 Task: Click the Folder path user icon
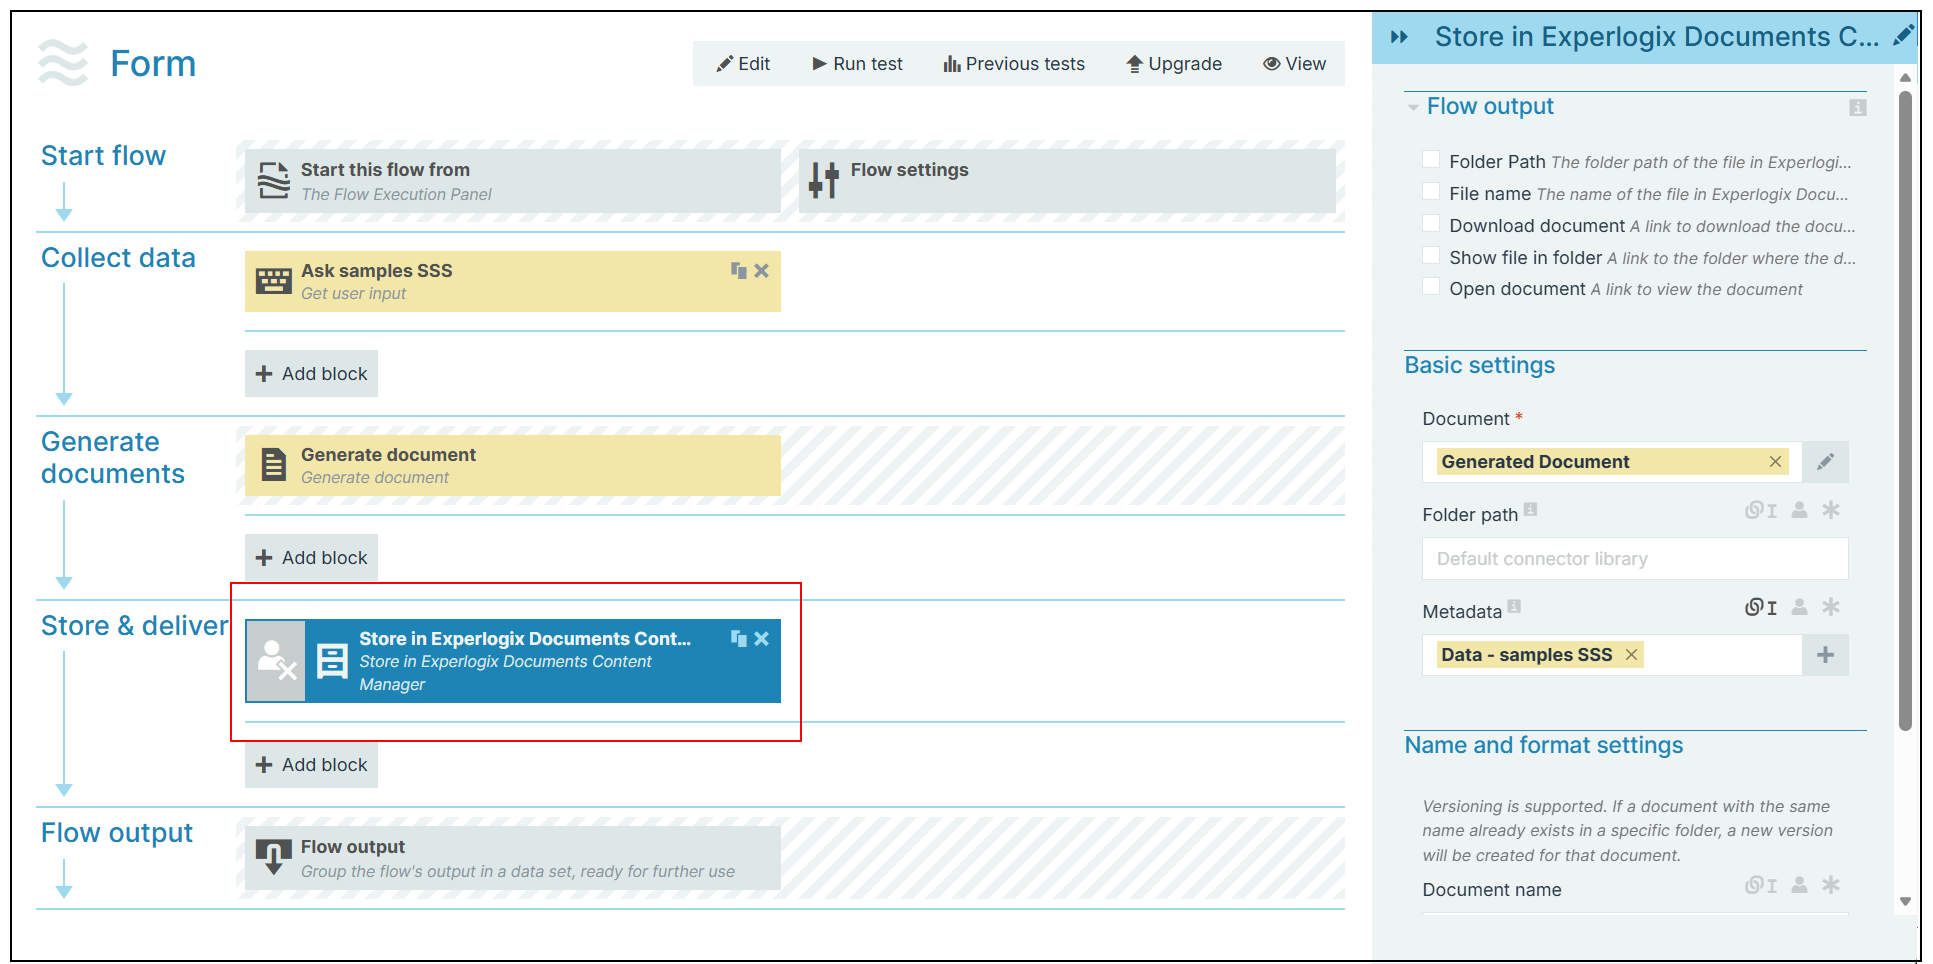1799,510
